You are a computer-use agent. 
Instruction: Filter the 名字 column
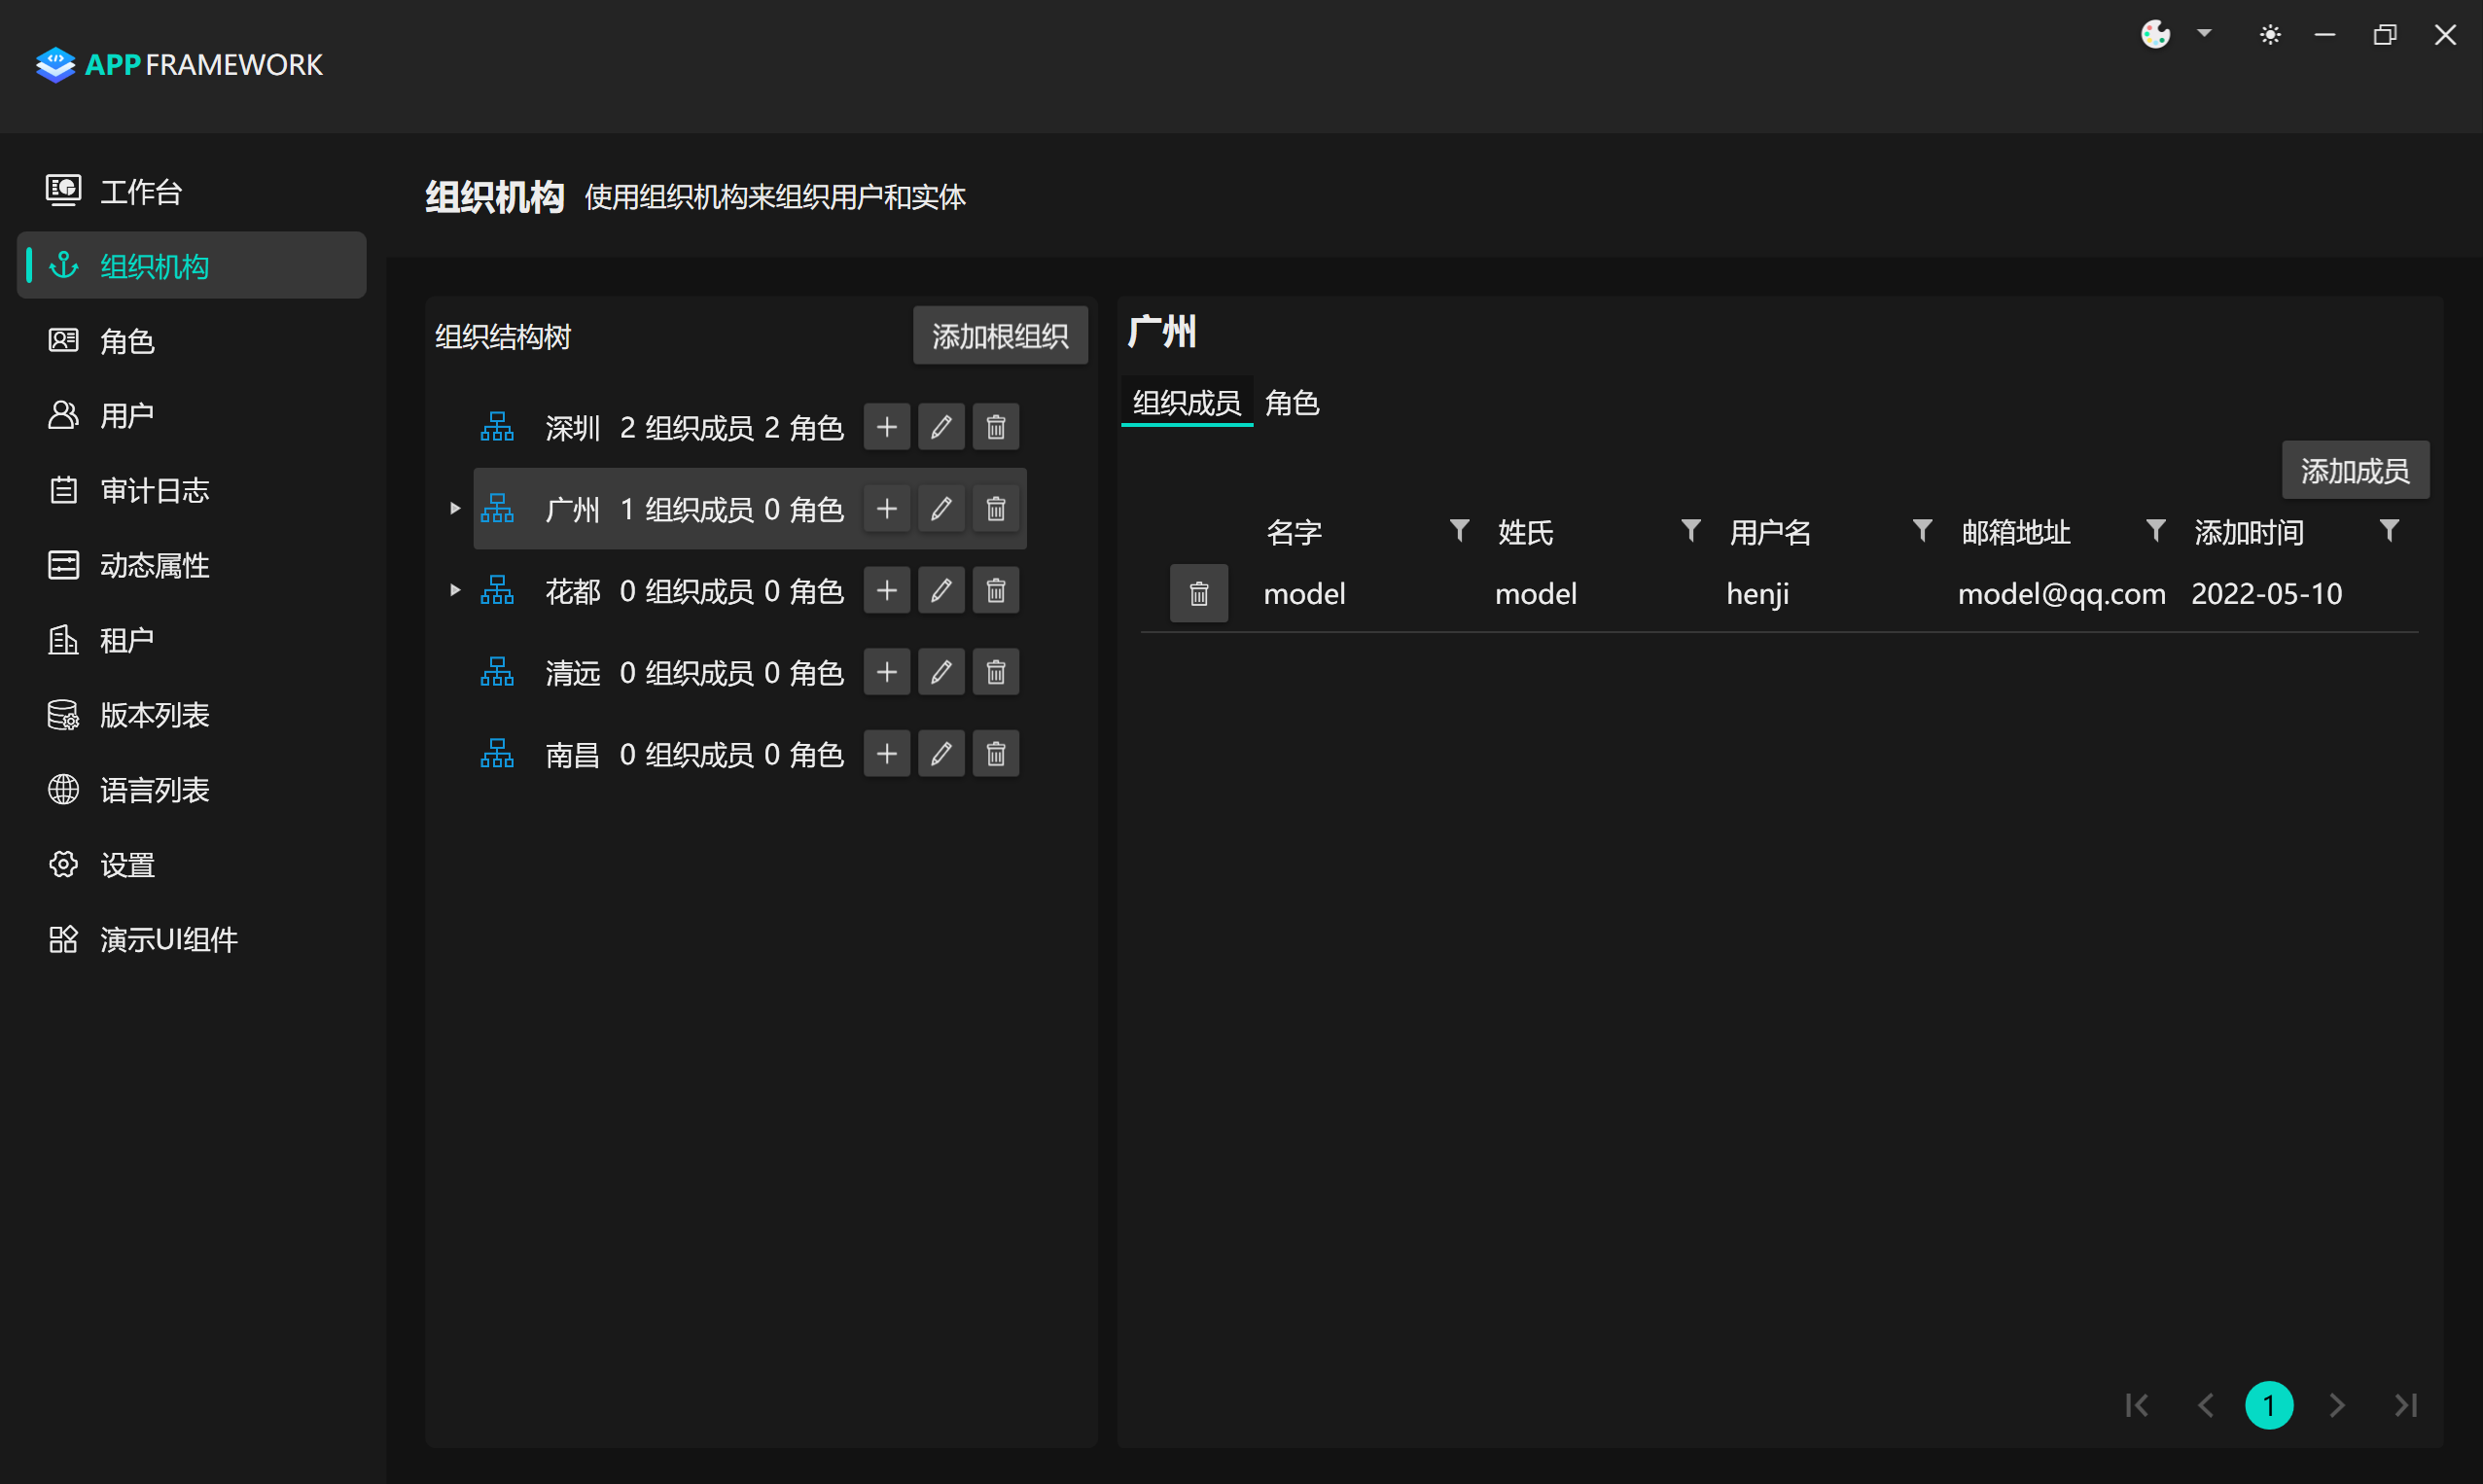1459,531
